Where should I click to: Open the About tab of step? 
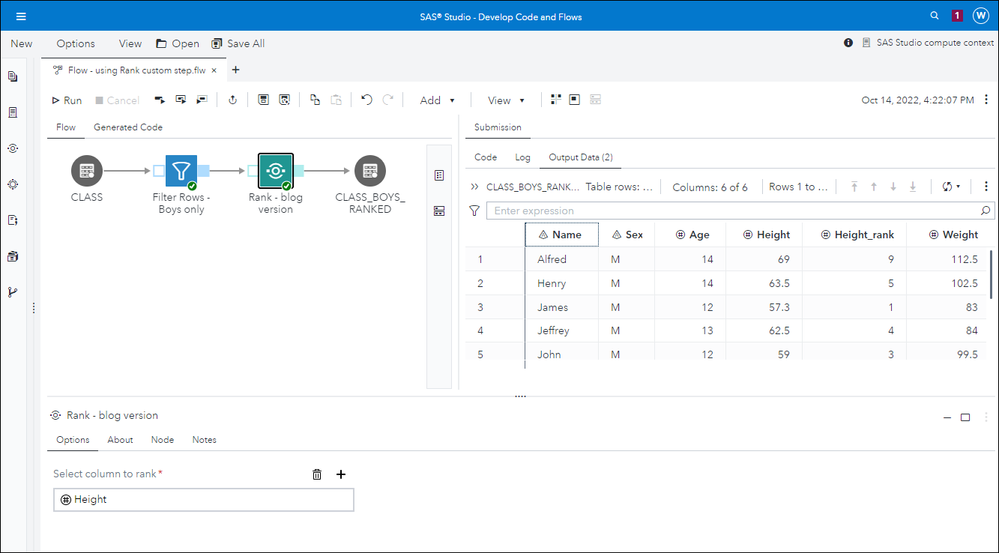click(120, 440)
